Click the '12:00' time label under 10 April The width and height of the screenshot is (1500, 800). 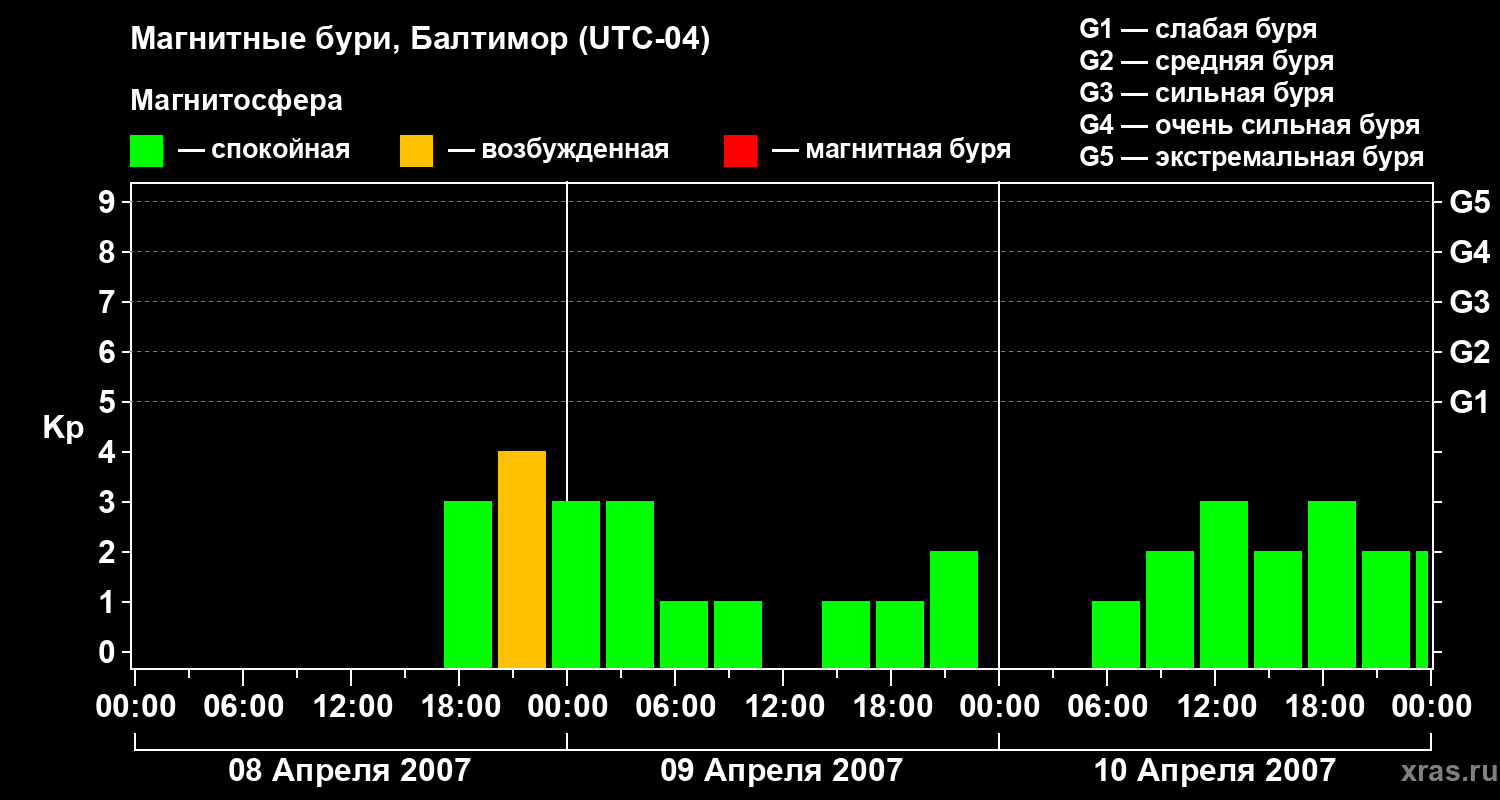pyautogui.click(x=1216, y=707)
